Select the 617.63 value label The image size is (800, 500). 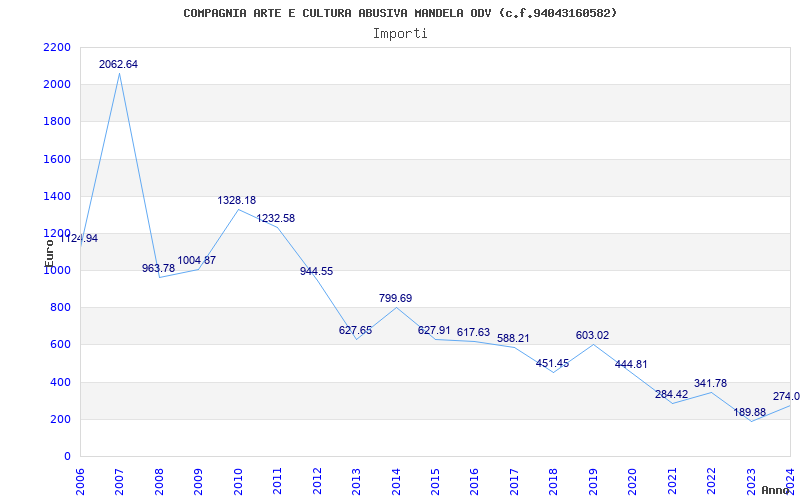point(473,333)
